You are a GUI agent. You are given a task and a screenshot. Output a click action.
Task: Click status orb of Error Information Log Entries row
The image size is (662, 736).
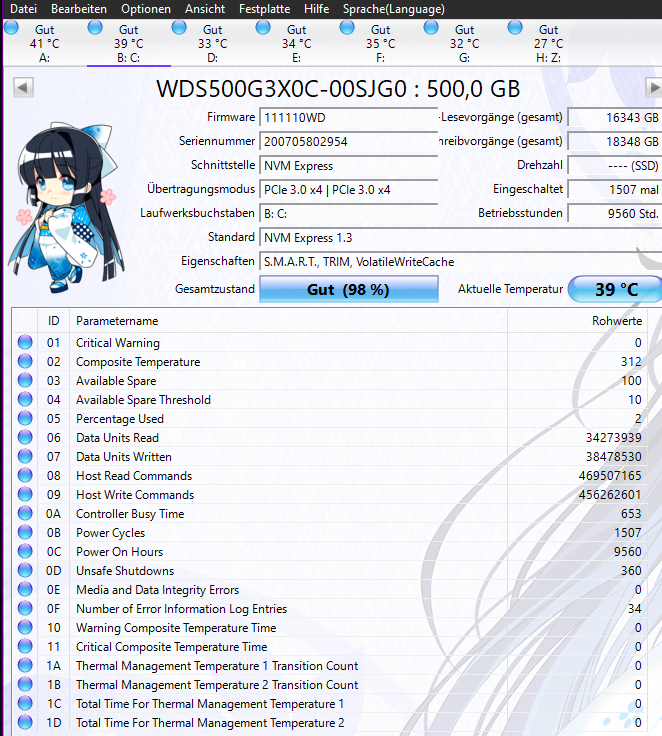pyautogui.click(x=25, y=608)
